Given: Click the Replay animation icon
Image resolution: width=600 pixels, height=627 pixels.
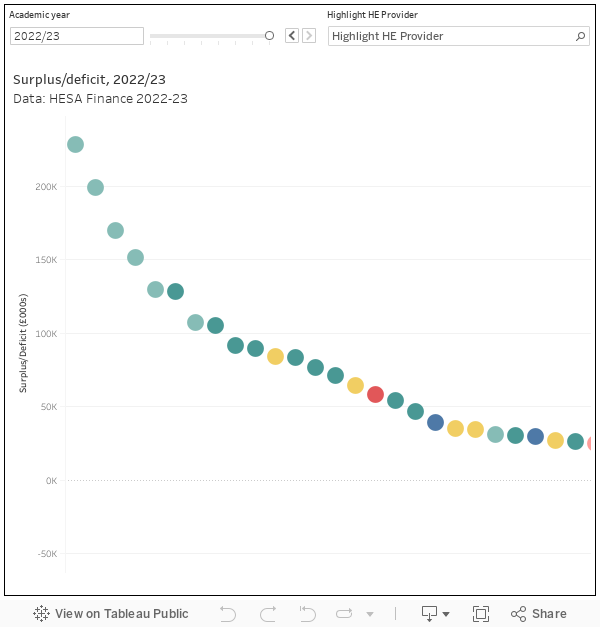Looking at the screenshot, I should (345, 613).
